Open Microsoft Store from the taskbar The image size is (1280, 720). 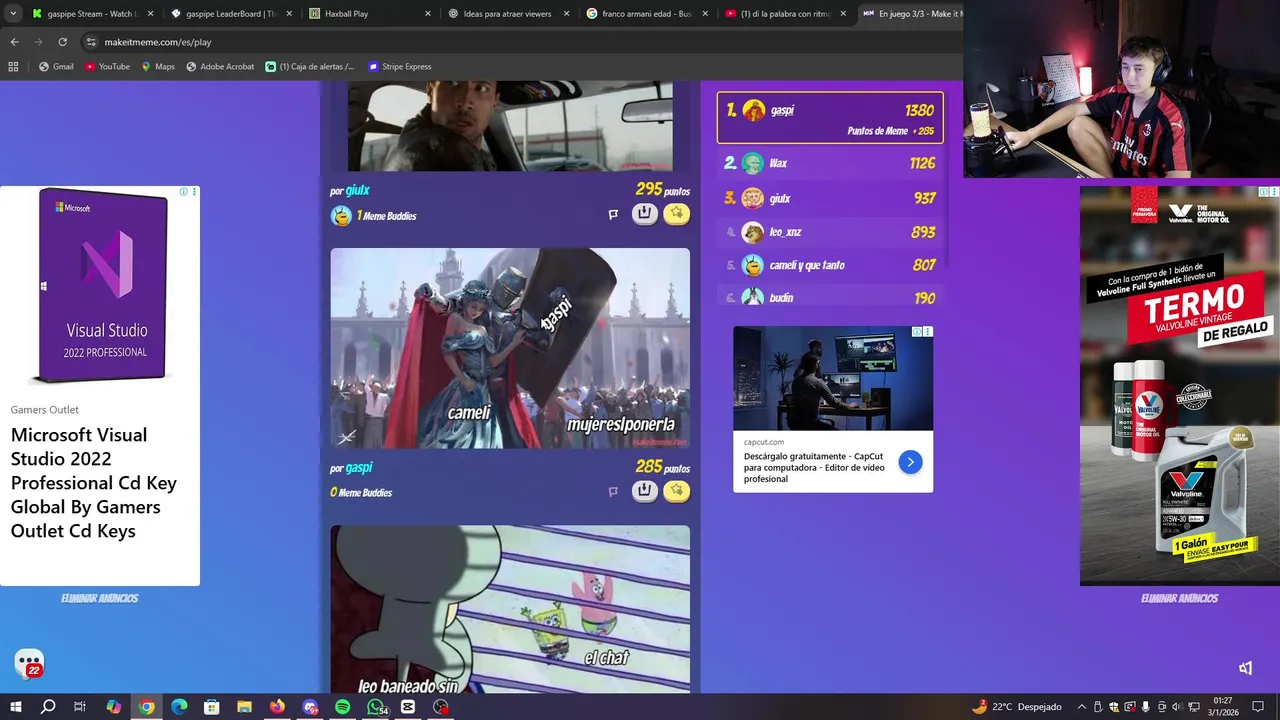click(x=211, y=707)
